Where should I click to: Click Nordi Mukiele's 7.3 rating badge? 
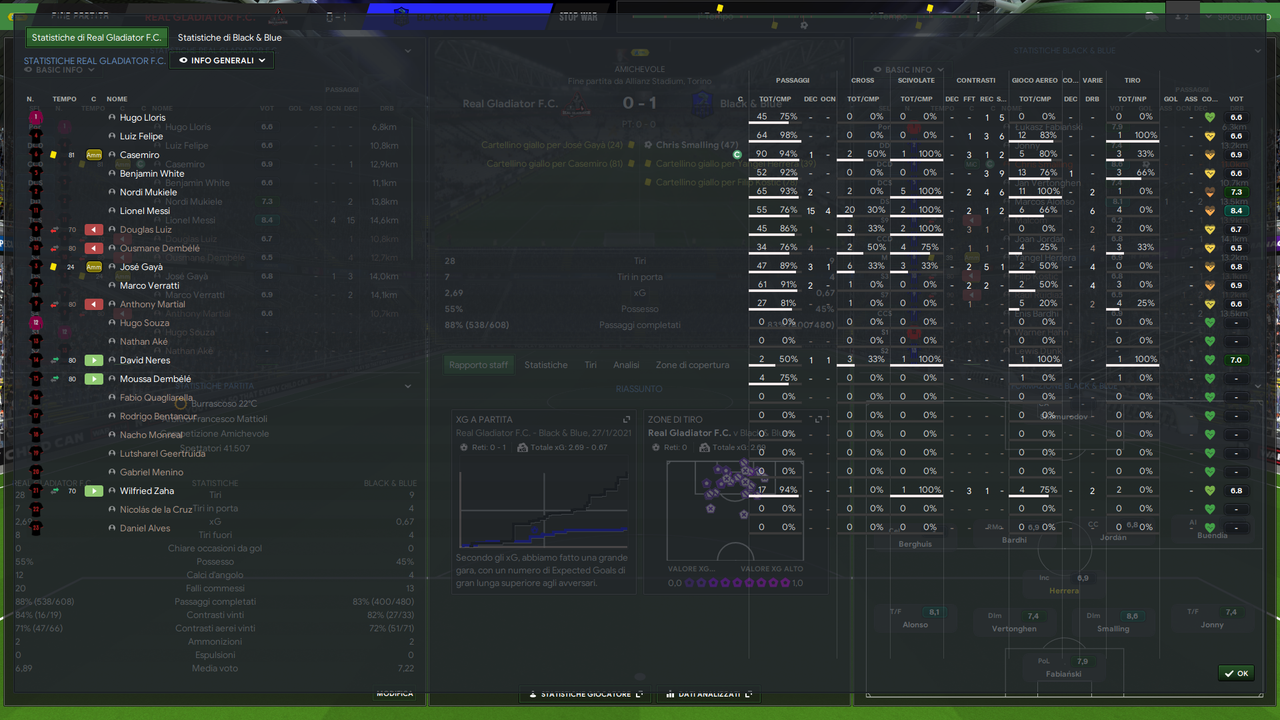(x=1236, y=192)
